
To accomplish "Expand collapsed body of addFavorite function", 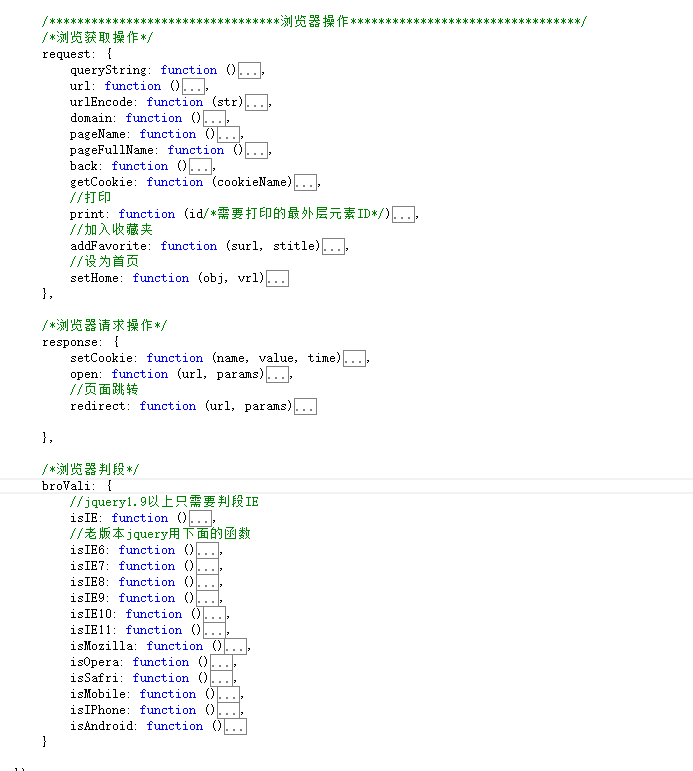I will (333, 247).
